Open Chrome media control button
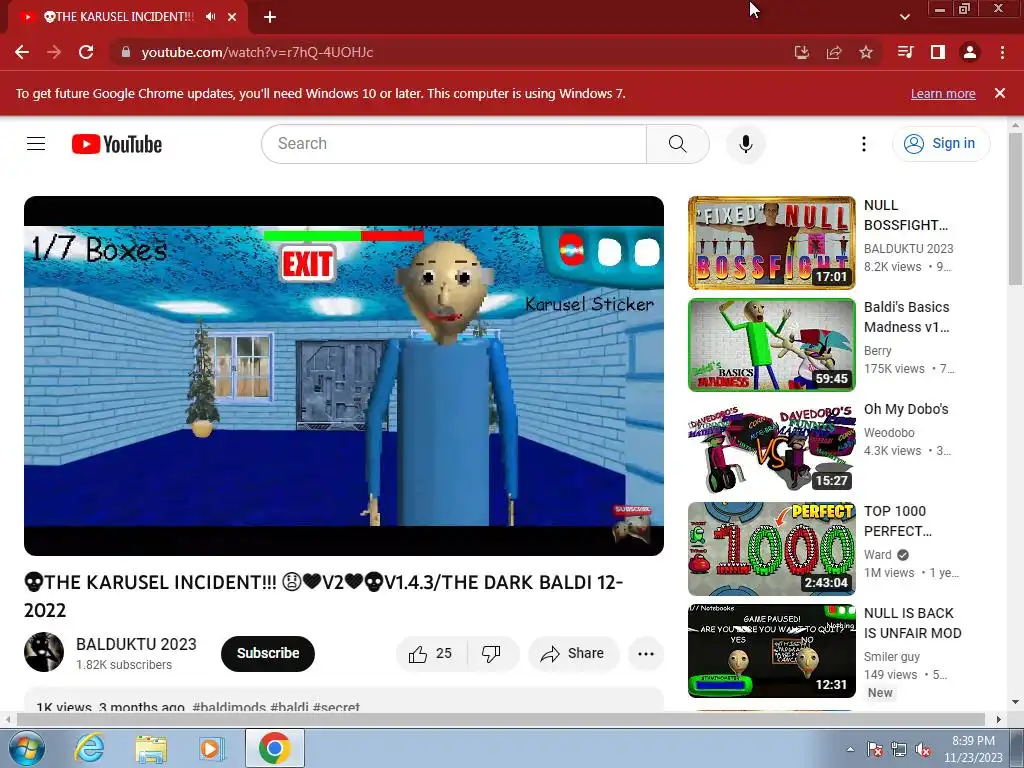Screen dimensions: 1024x768 905,52
